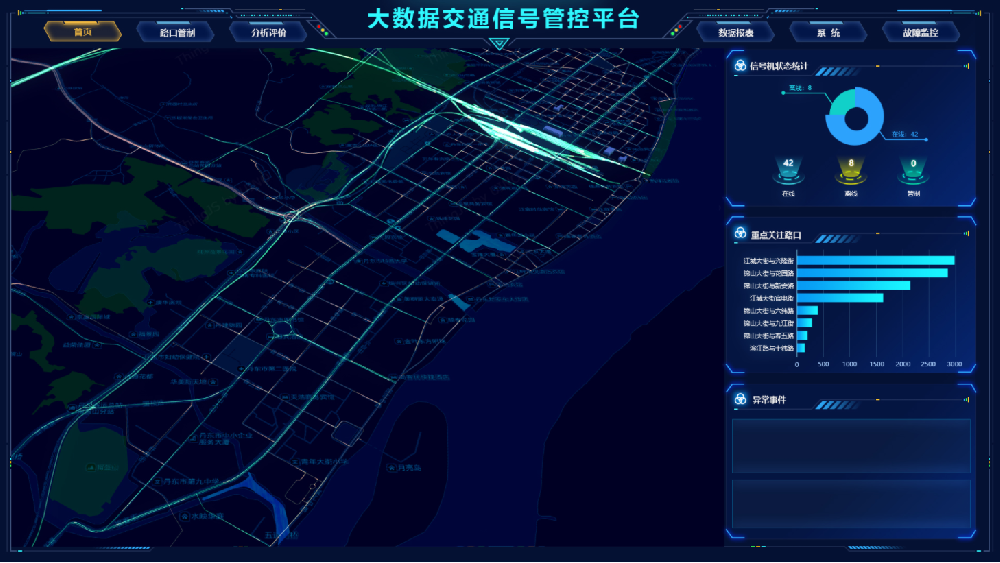Image resolution: width=1000 pixels, height=563 pixels.
Task: Open the 首页 home tab
Action: [x=83, y=32]
